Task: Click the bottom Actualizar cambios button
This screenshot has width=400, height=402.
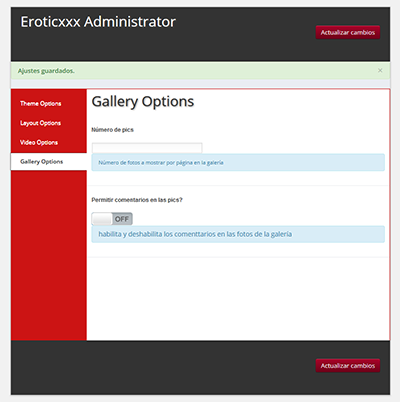Action: (x=348, y=366)
